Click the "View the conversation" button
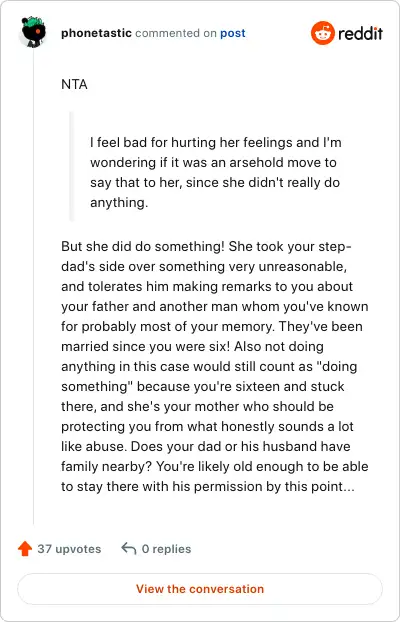The width and height of the screenshot is (400, 622). pyautogui.click(x=200, y=589)
